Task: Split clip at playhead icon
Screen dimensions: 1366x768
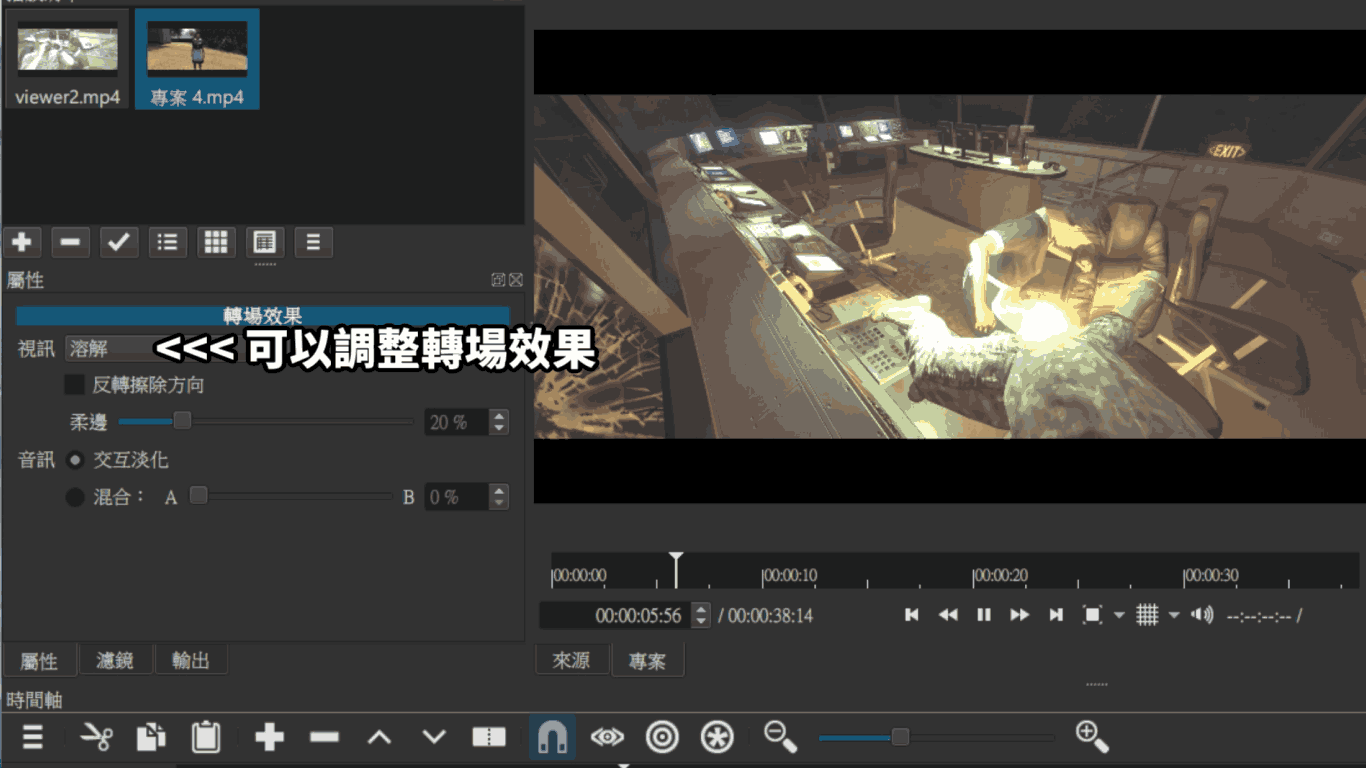Action: pos(489,738)
